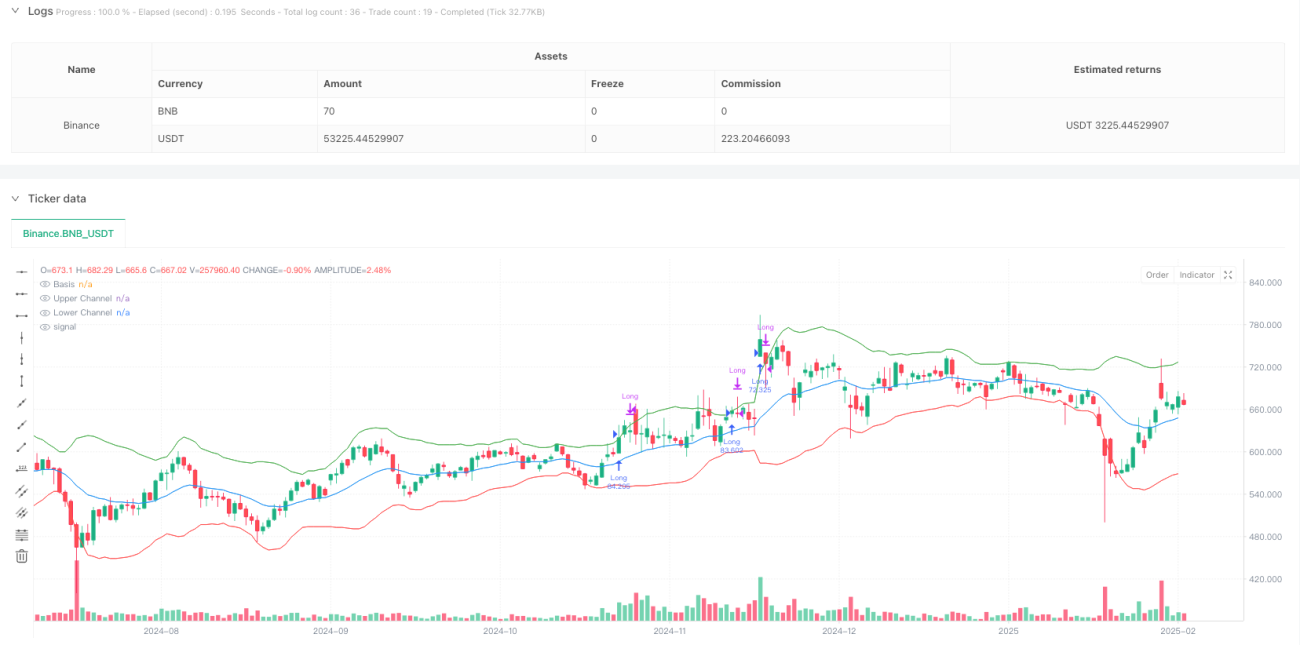Screen dimensions: 1300x645
Task: Choose the price line tool
Action: 21,468
